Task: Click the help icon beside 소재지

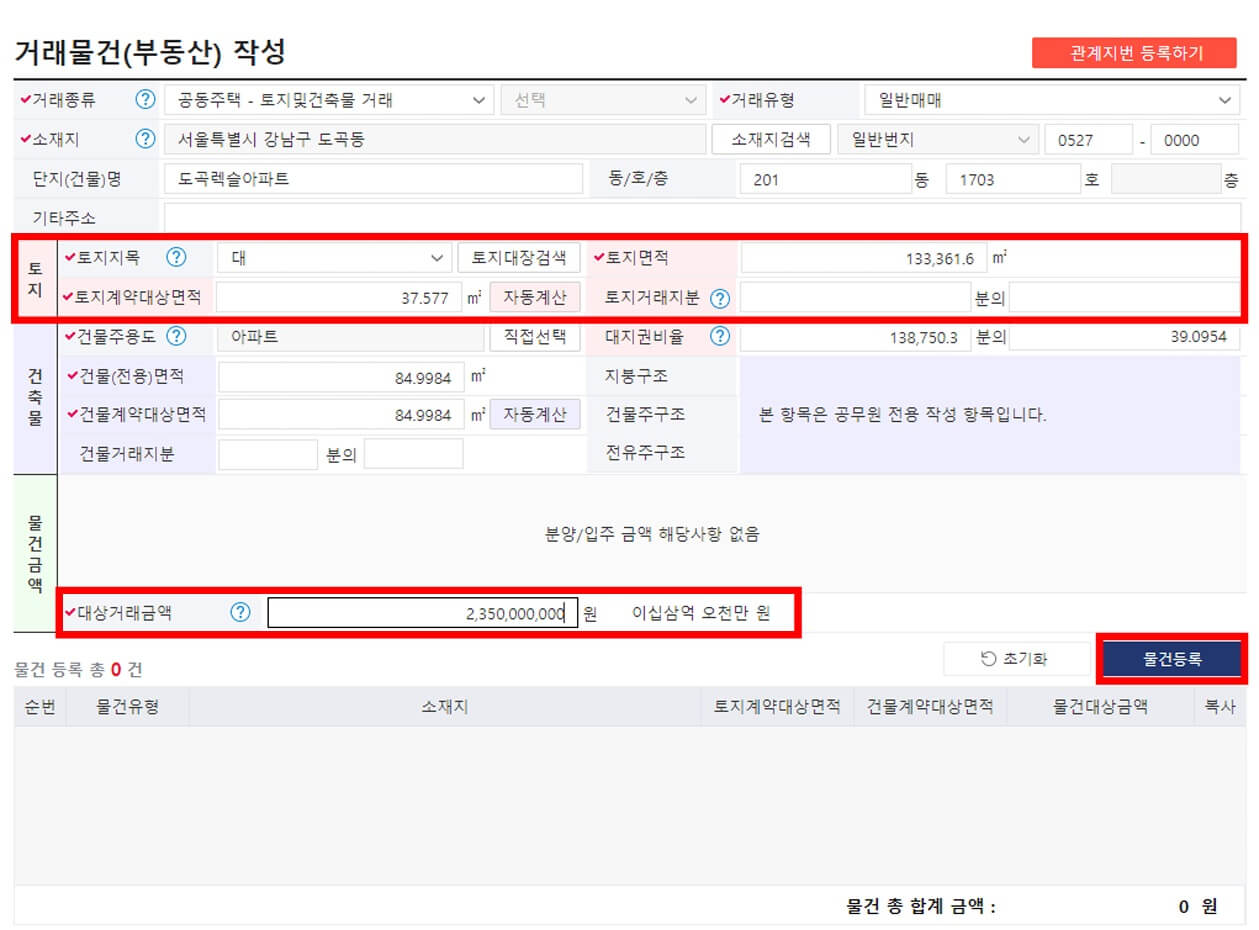Action: (146, 139)
